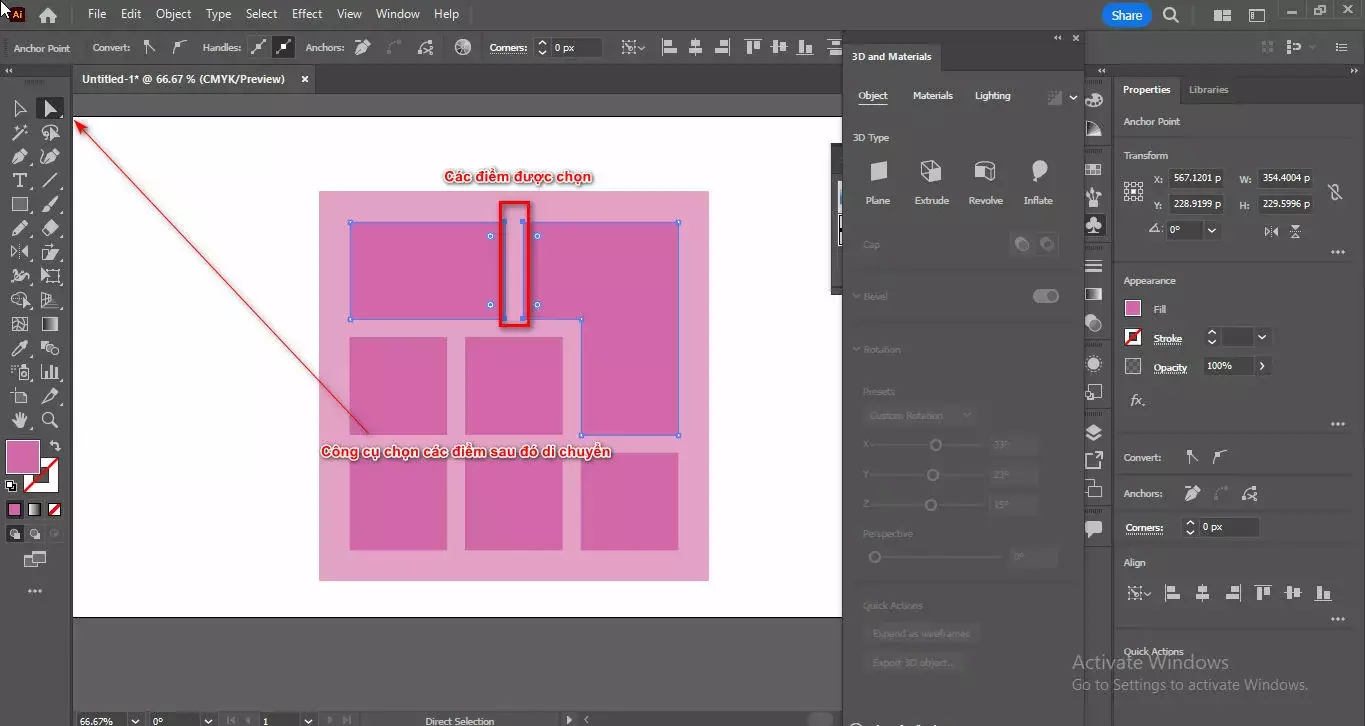Toggle the Bevel switch in 3D panel
Image resolution: width=1365 pixels, height=726 pixels.
[x=1046, y=296]
